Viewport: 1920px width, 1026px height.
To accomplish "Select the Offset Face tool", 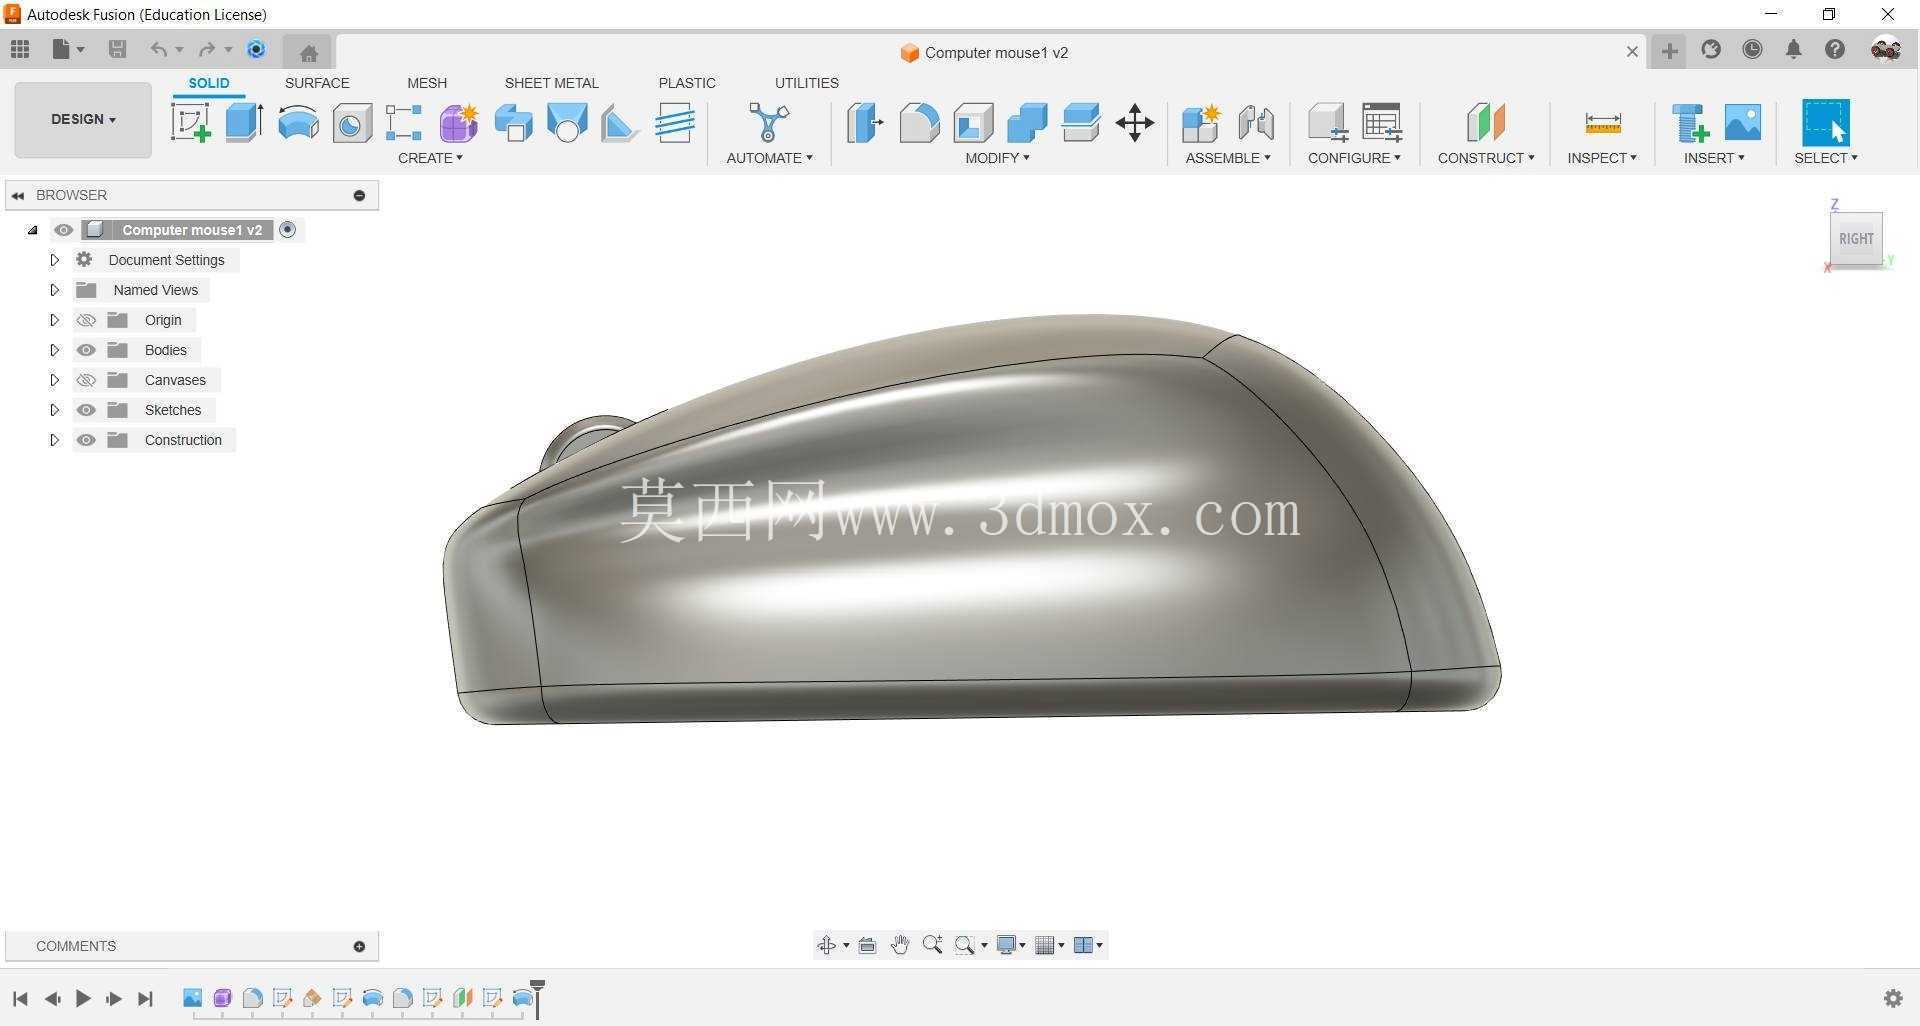I will [1081, 123].
